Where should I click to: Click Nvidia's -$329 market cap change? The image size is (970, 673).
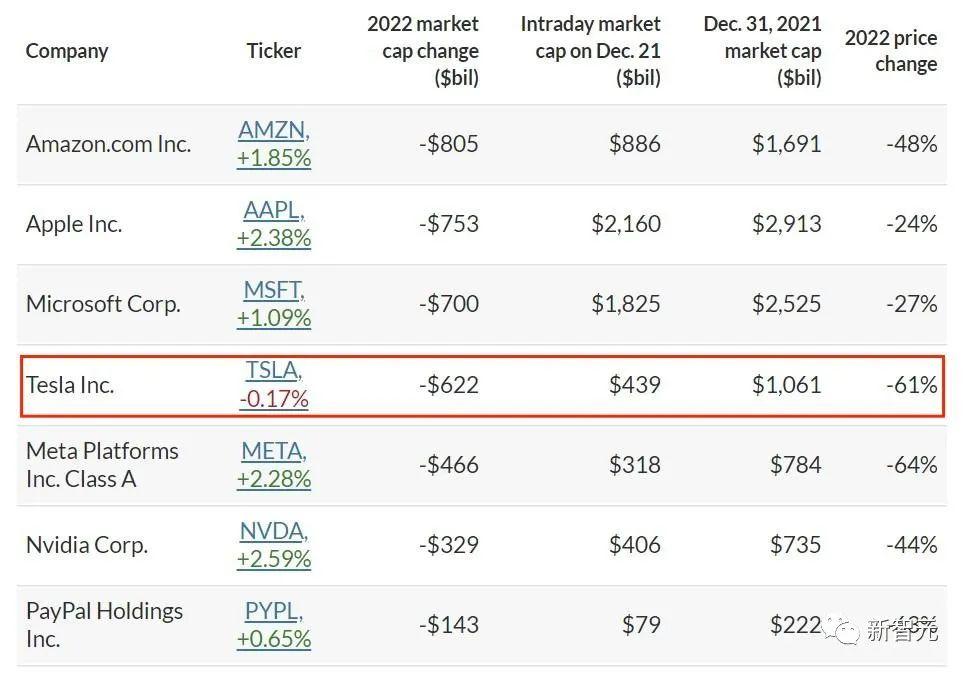(x=448, y=545)
